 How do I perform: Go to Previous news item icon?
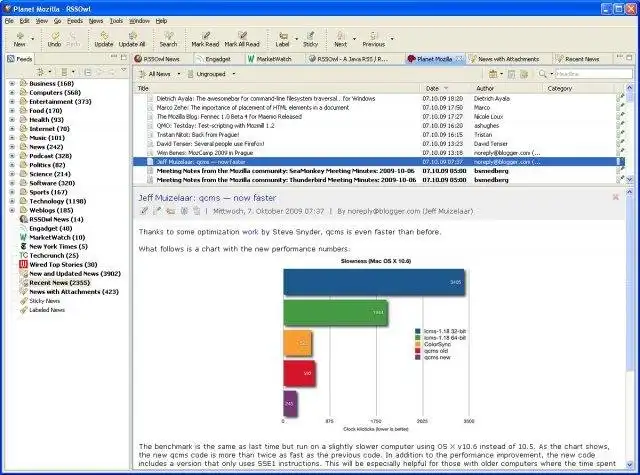[373, 36]
